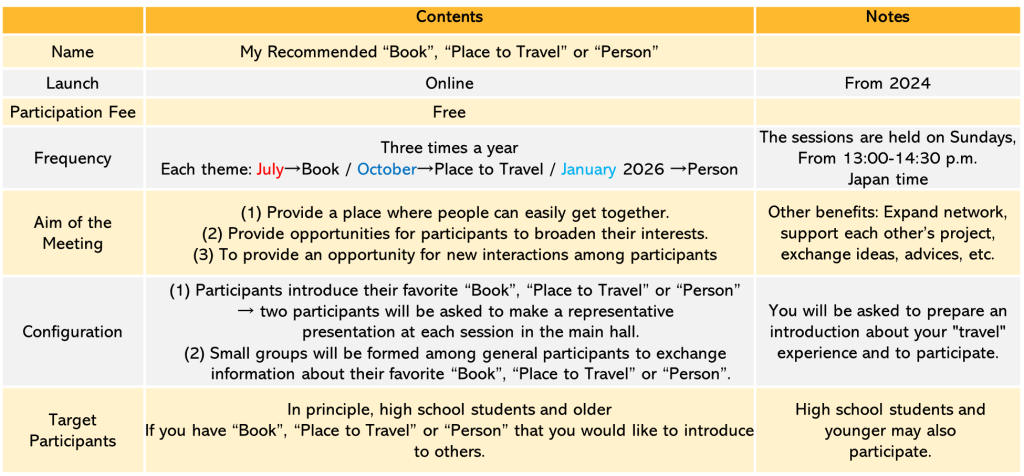The width and height of the screenshot is (1024, 476).
Task: Click the Participation Fee row label
Action: pos(72,112)
